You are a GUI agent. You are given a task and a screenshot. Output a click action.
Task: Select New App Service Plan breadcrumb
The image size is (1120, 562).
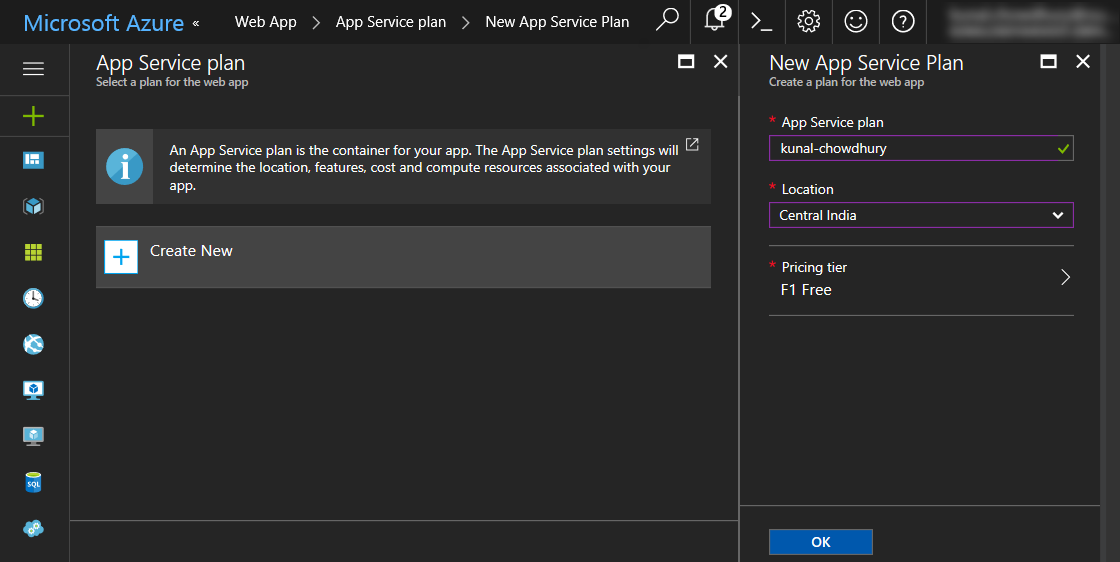pyautogui.click(x=557, y=22)
